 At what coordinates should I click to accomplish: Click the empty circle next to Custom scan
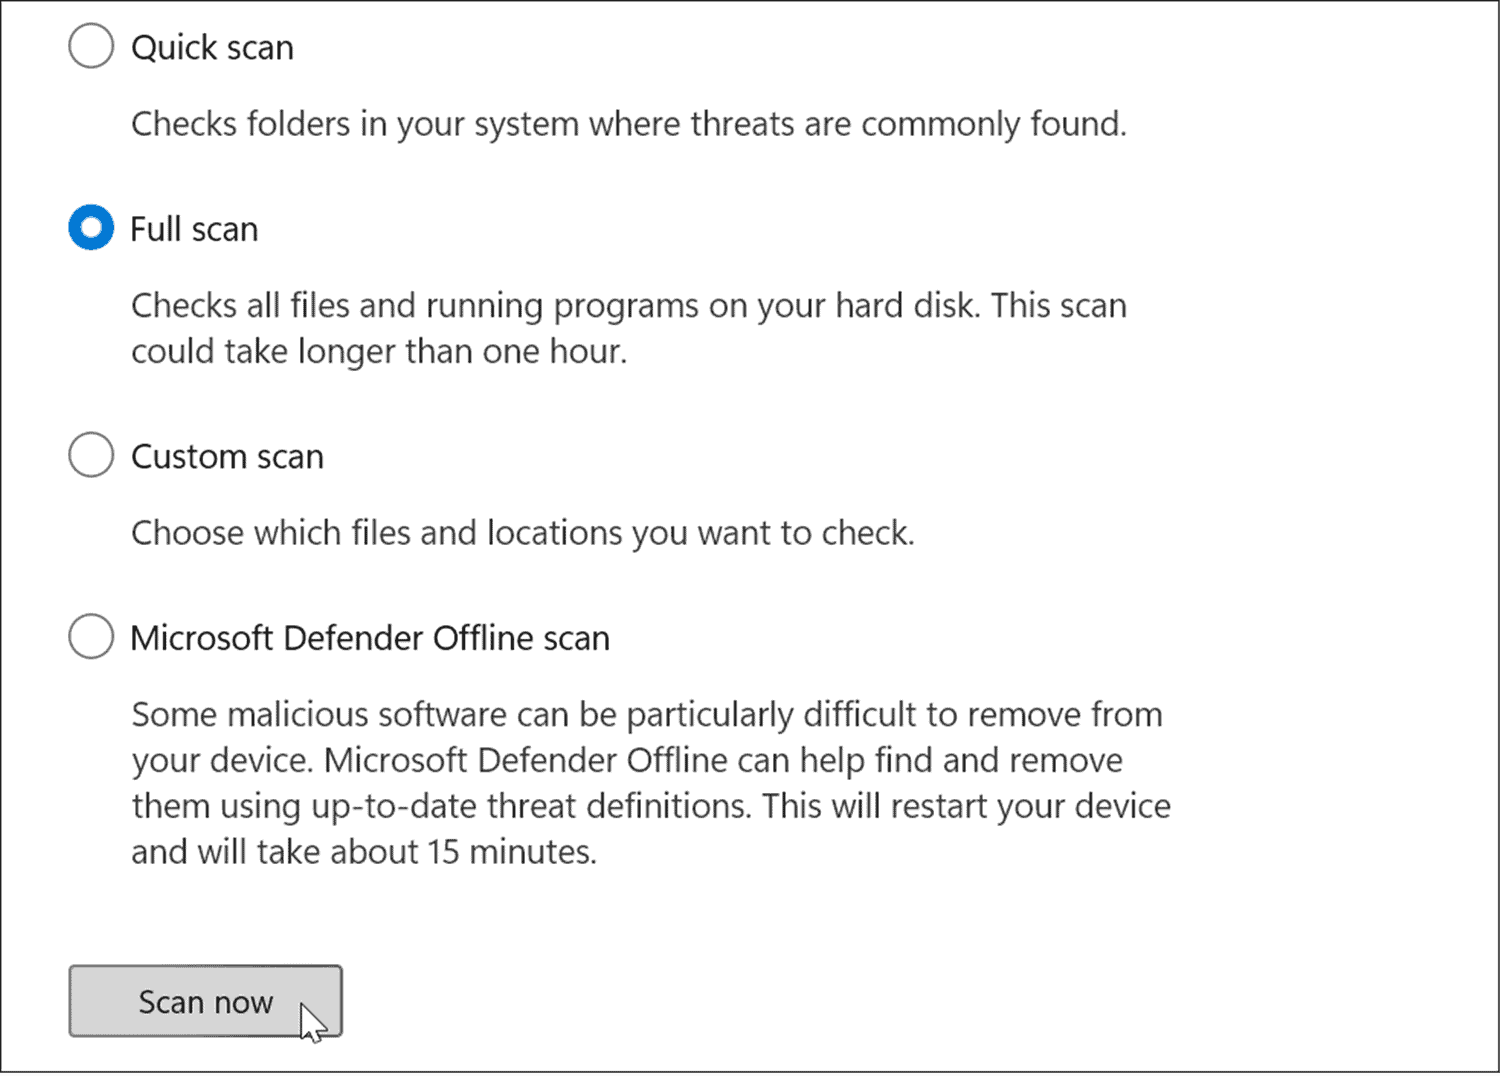pos(90,455)
